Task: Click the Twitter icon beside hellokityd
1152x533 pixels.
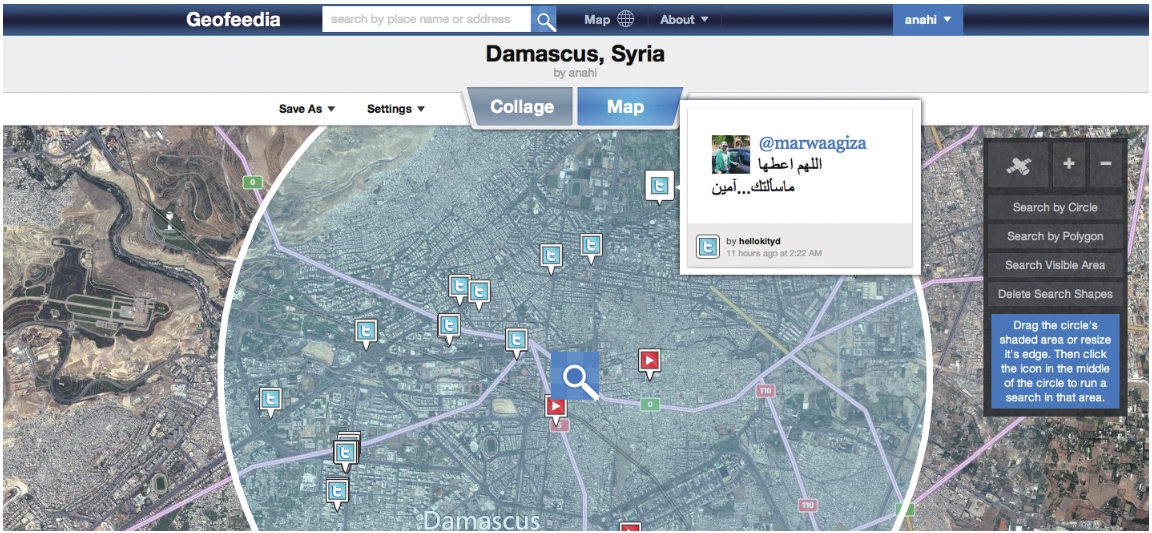Action: (708, 247)
